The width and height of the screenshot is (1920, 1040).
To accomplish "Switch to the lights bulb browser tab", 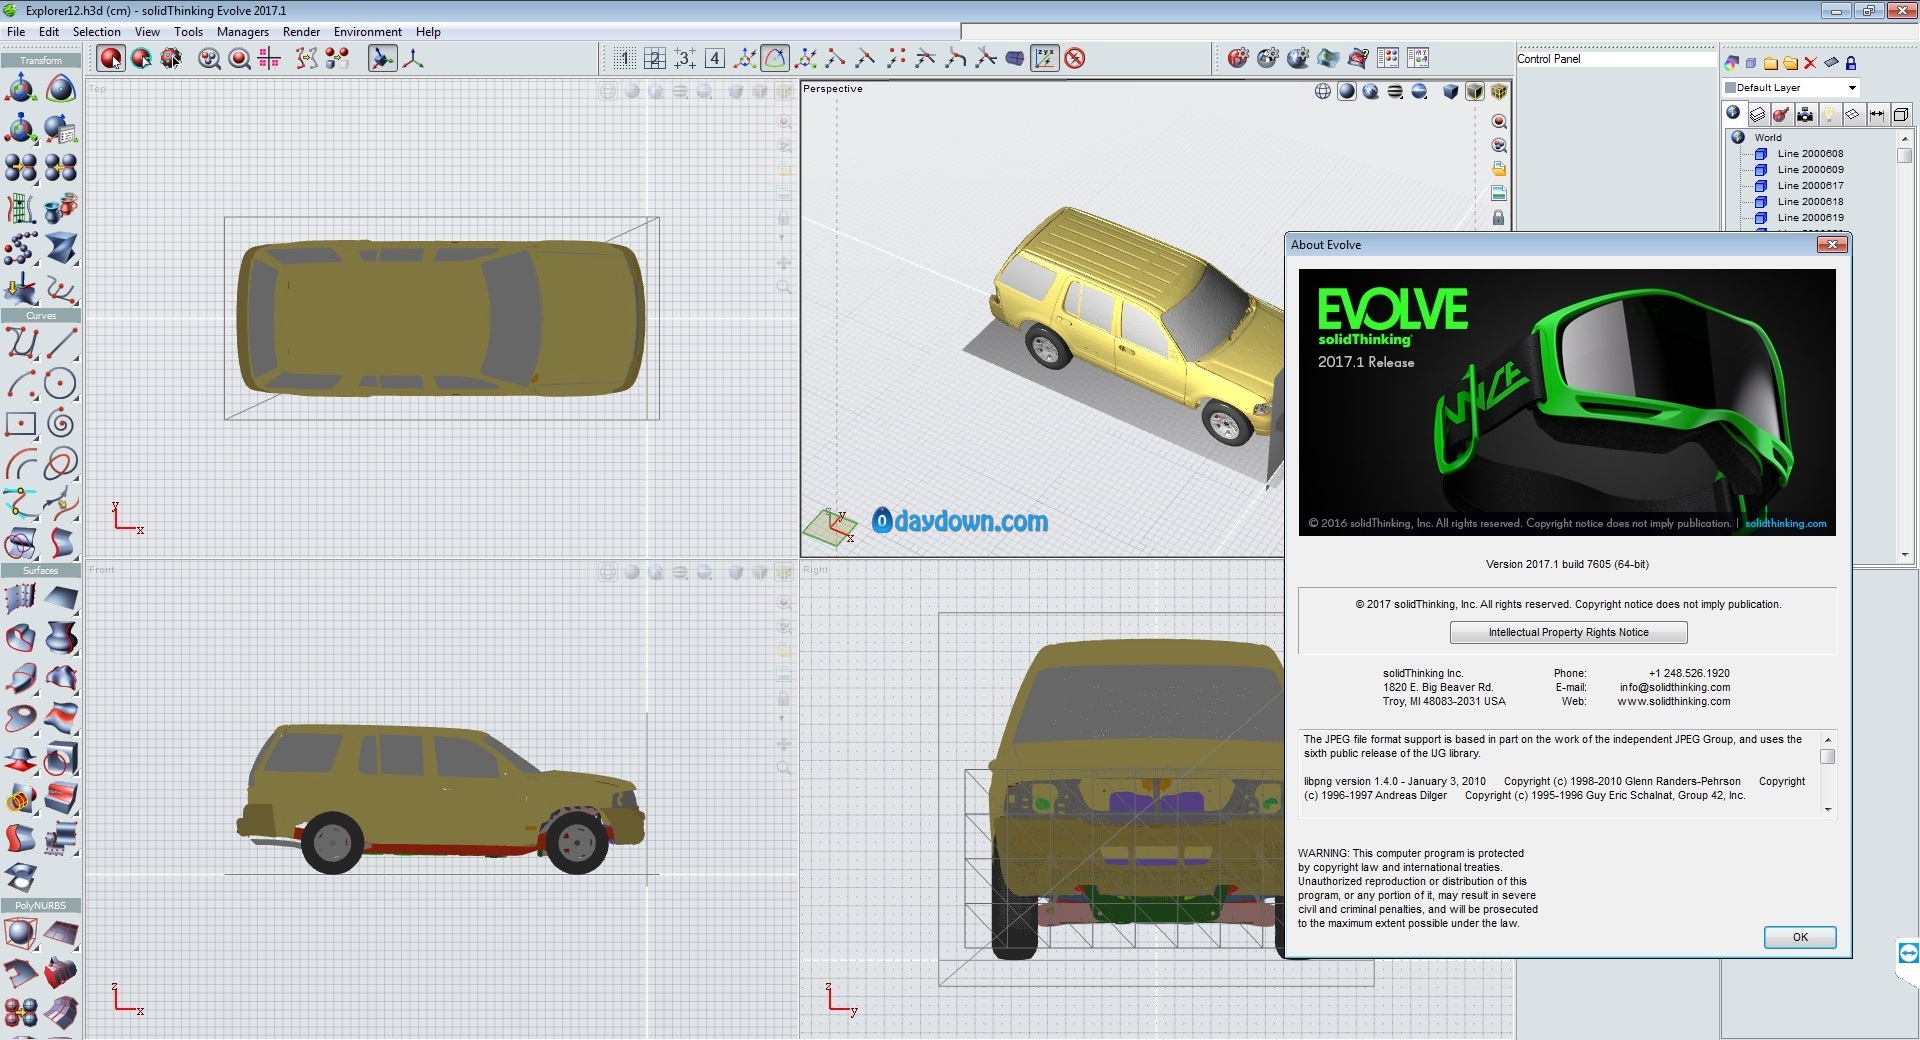I will pos(1829,115).
